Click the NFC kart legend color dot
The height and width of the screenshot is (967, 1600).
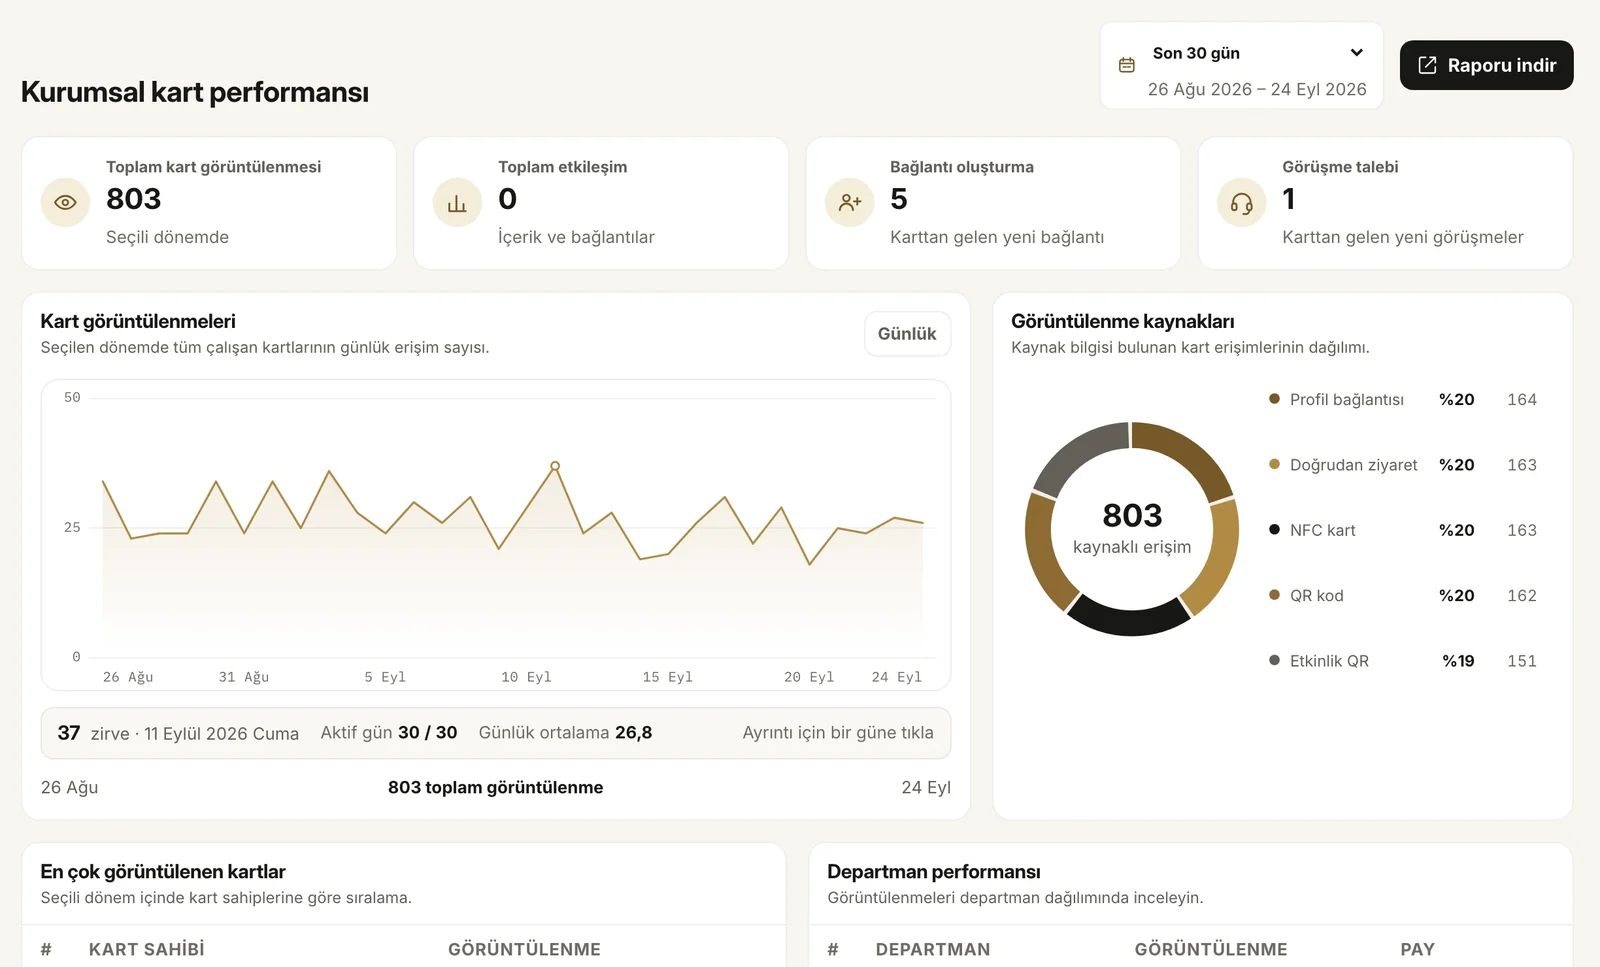point(1274,529)
